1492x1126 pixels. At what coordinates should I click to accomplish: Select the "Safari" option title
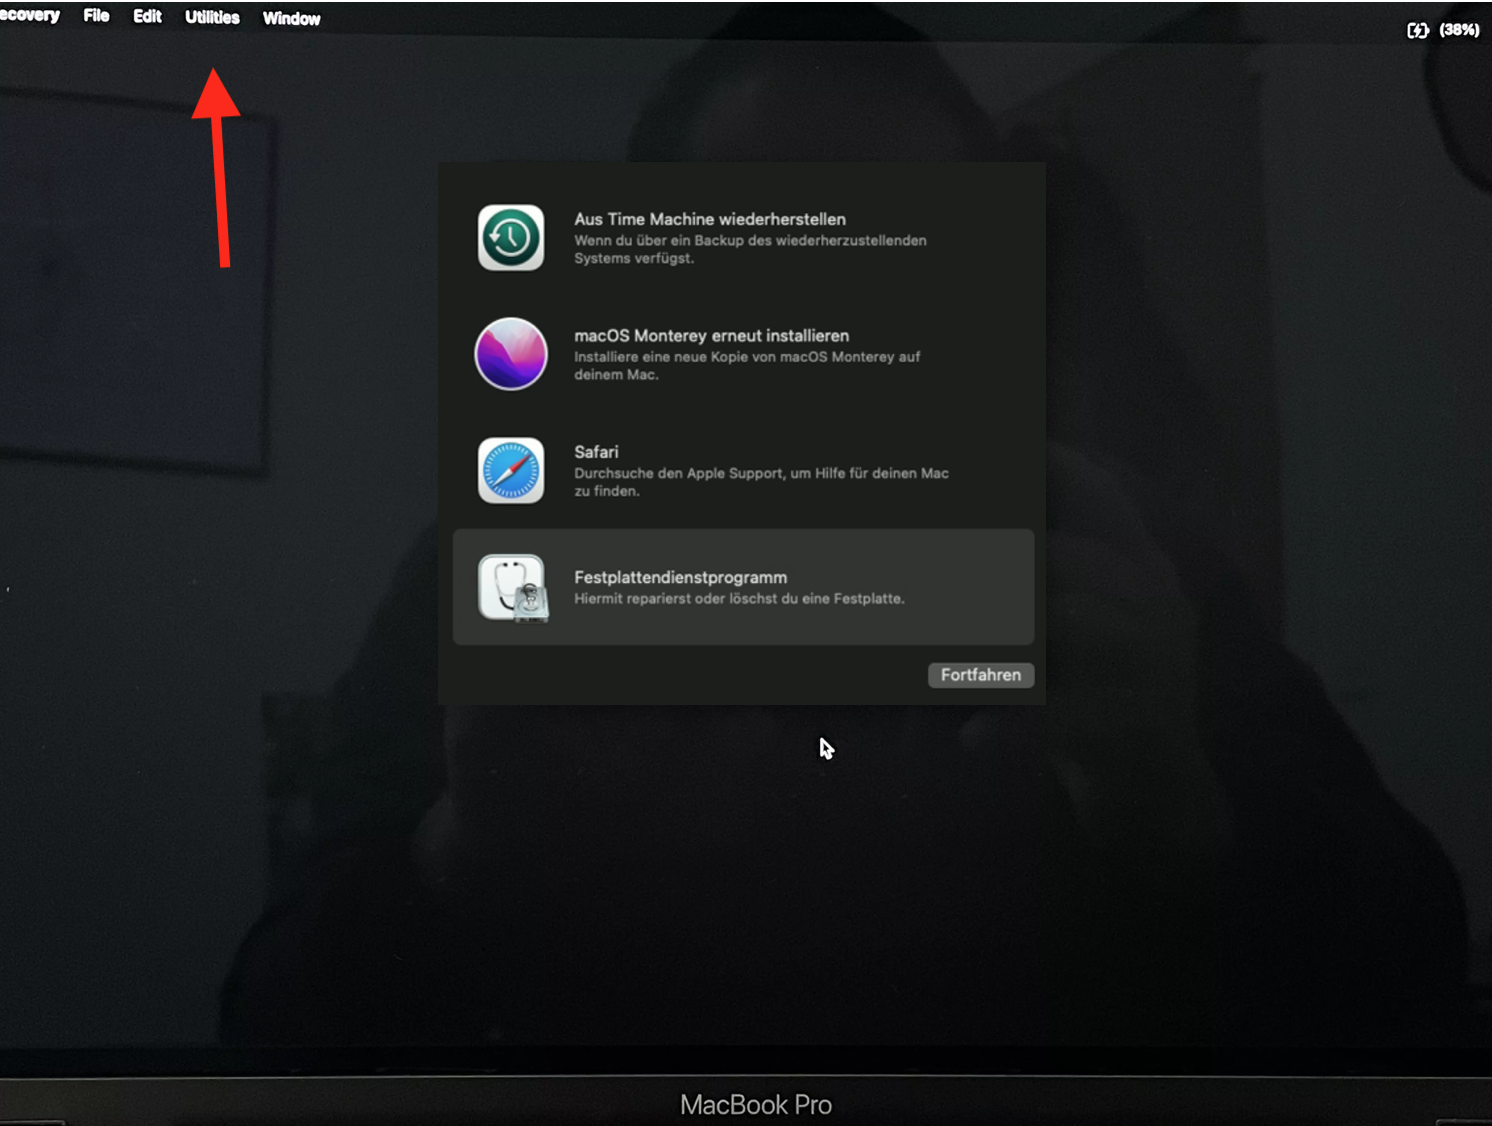tap(596, 452)
